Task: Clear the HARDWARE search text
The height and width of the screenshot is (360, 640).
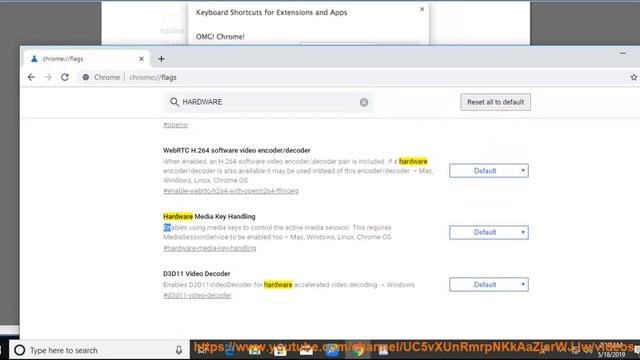Action: click(364, 102)
